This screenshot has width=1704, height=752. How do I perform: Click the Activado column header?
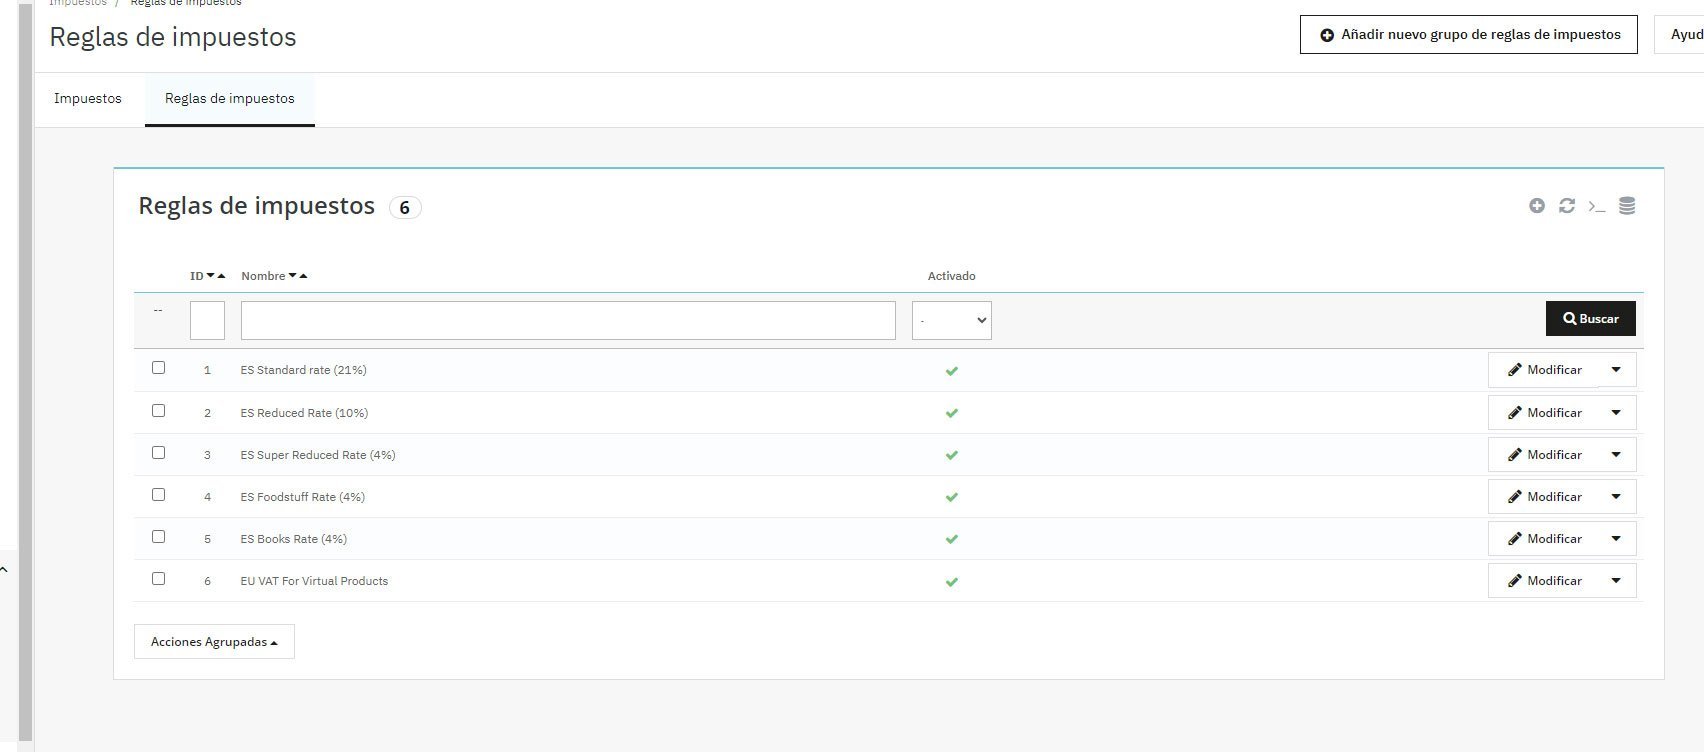tap(951, 276)
